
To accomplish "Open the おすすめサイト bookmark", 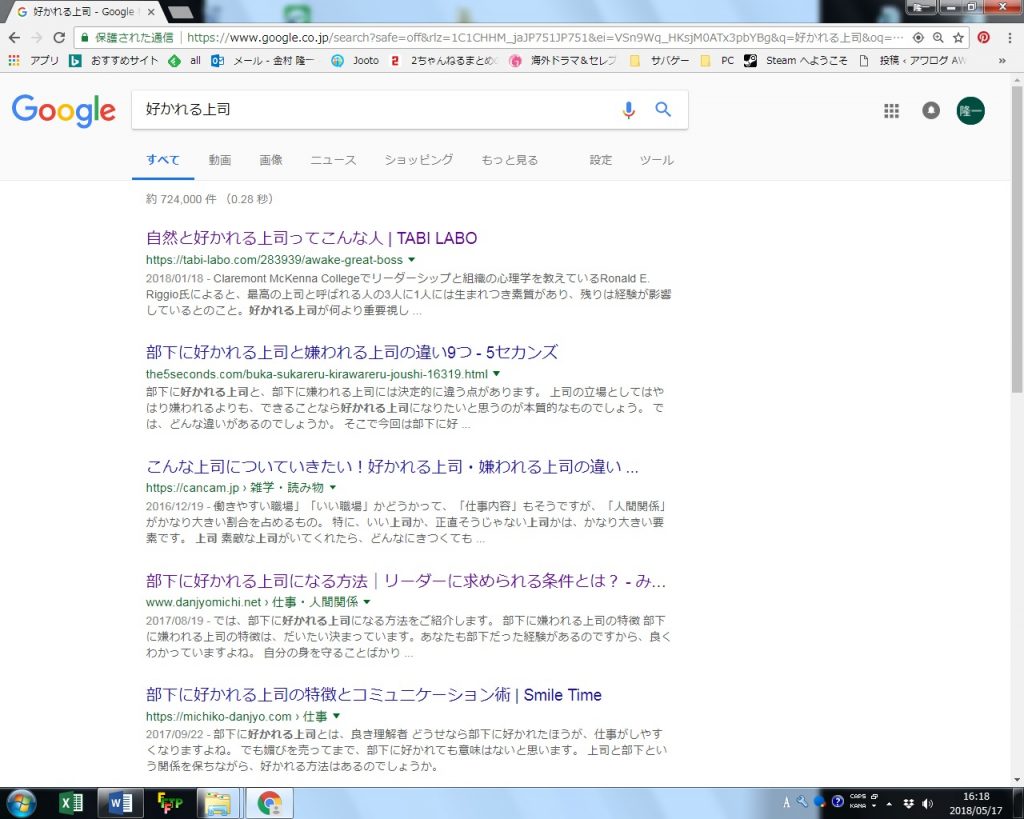I will coord(114,61).
